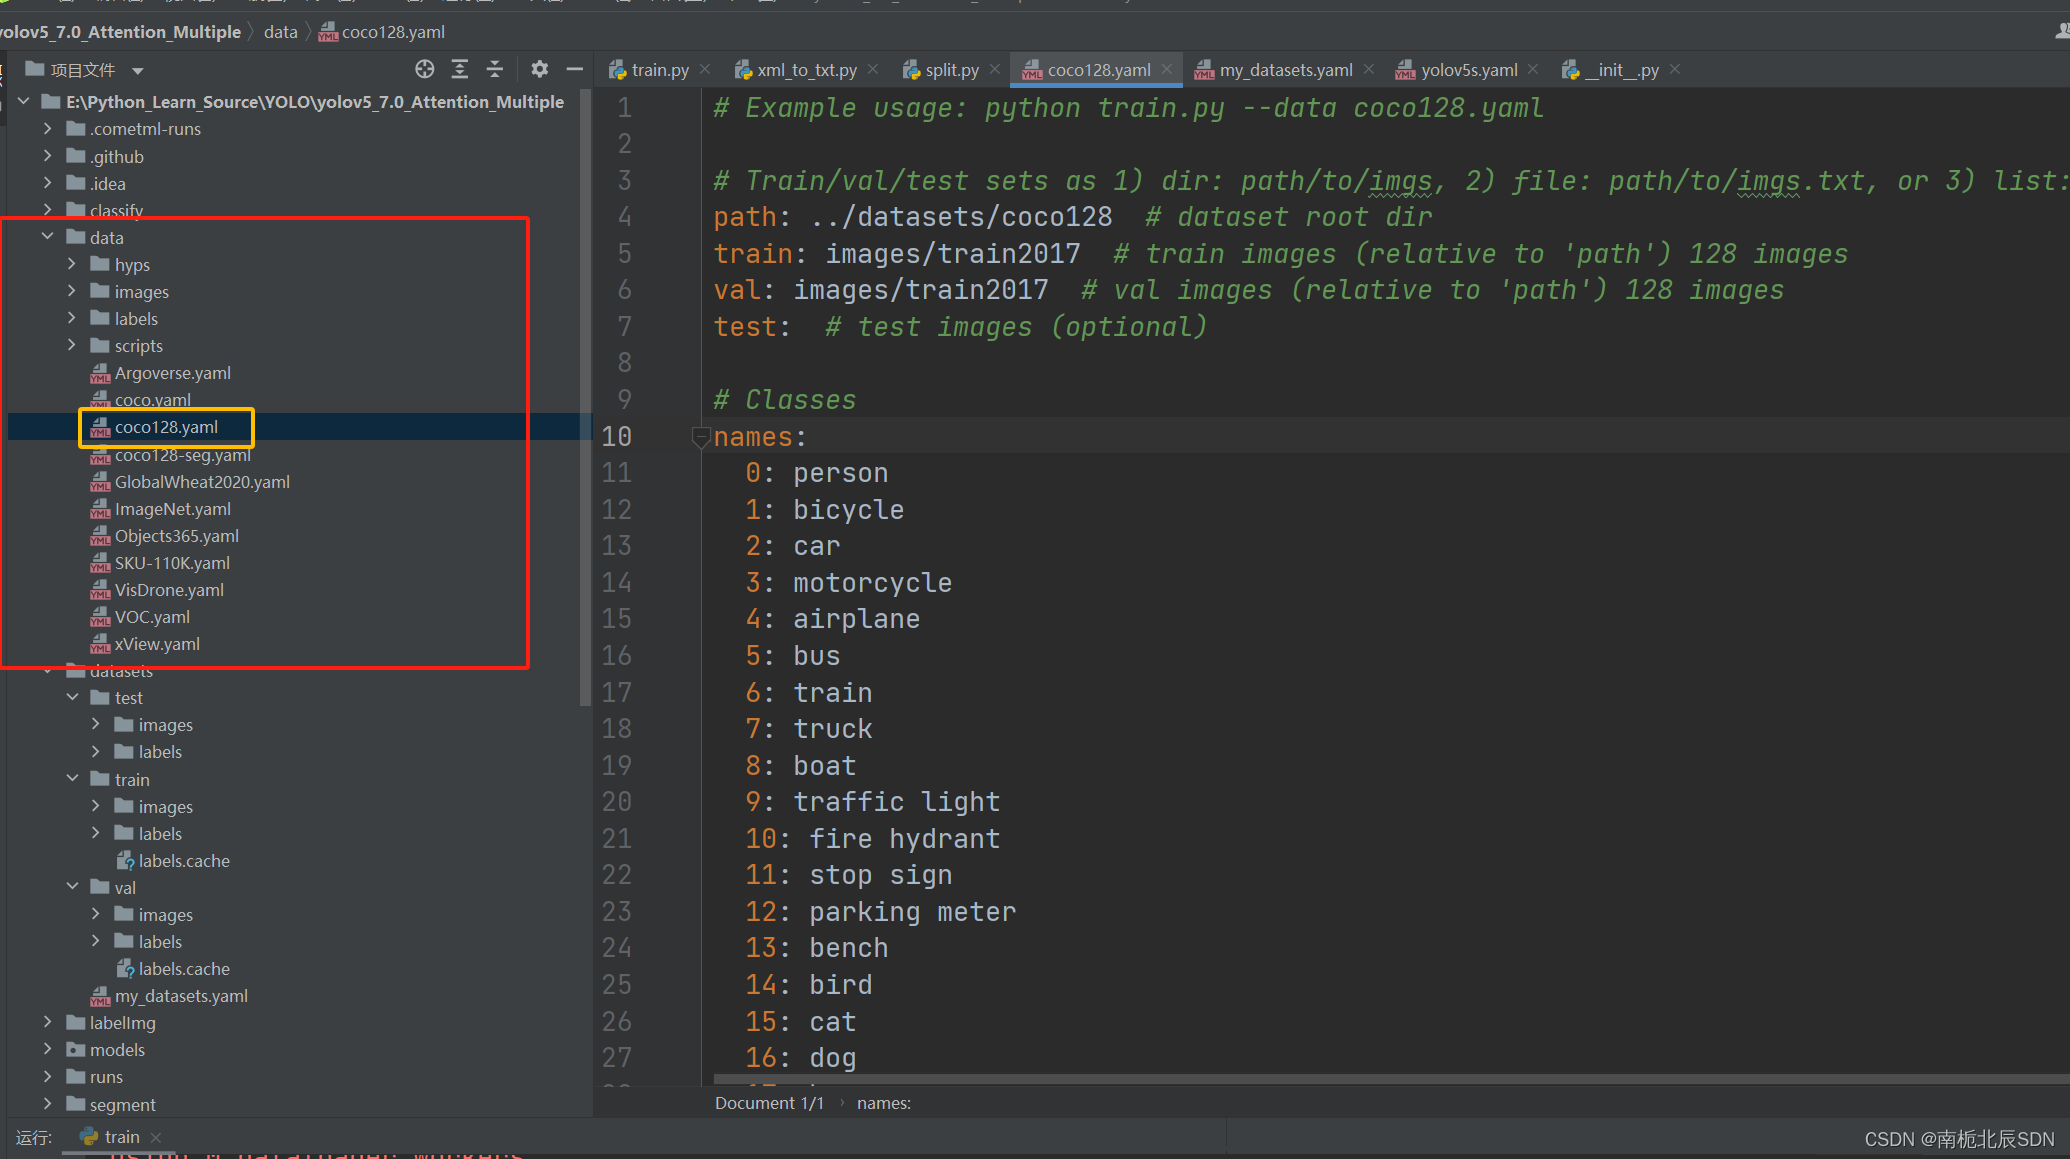2070x1159 pixels.
Task: Select the labelImg folder
Action: [122, 1022]
